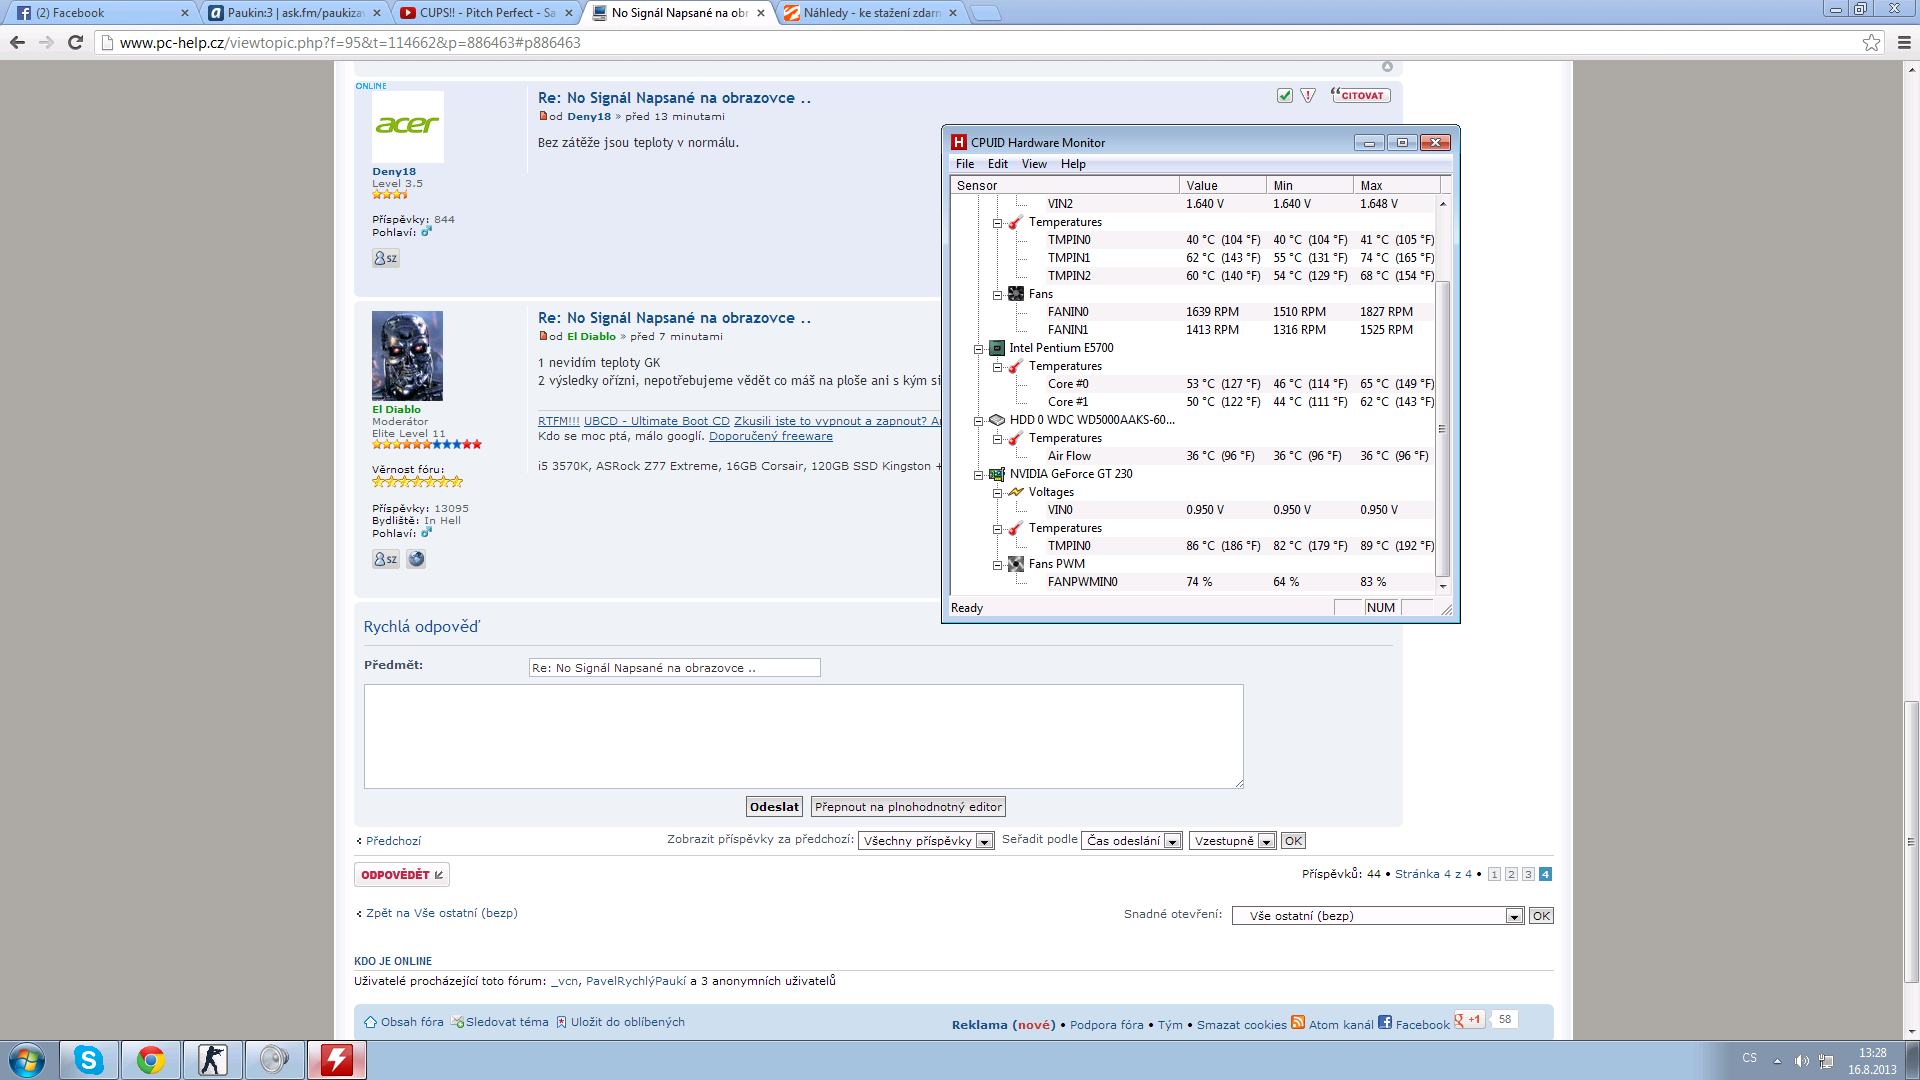Click the red warning report post icon
Image resolution: width=1920 pixels, height=1080 pixels.
pyautogui.click(x=1308, y=96)
